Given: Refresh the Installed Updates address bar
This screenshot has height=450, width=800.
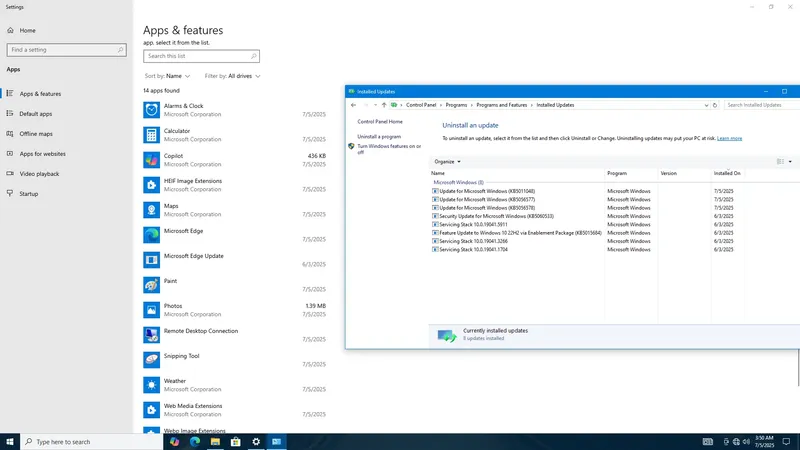Looking at the screenshot, I should click(x=715, y=105).
